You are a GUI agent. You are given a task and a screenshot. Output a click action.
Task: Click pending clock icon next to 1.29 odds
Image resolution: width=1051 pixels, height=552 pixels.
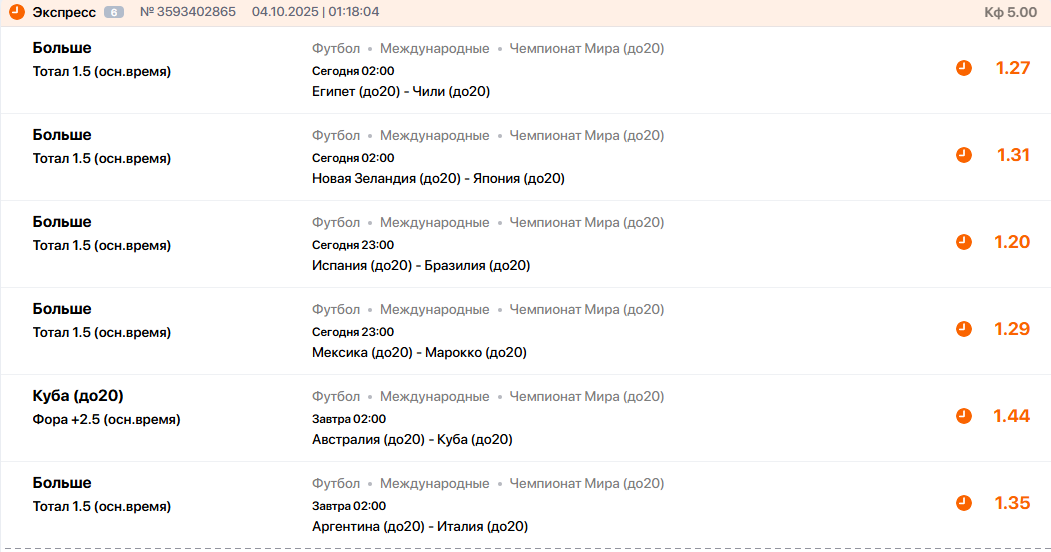coord(964,329)
